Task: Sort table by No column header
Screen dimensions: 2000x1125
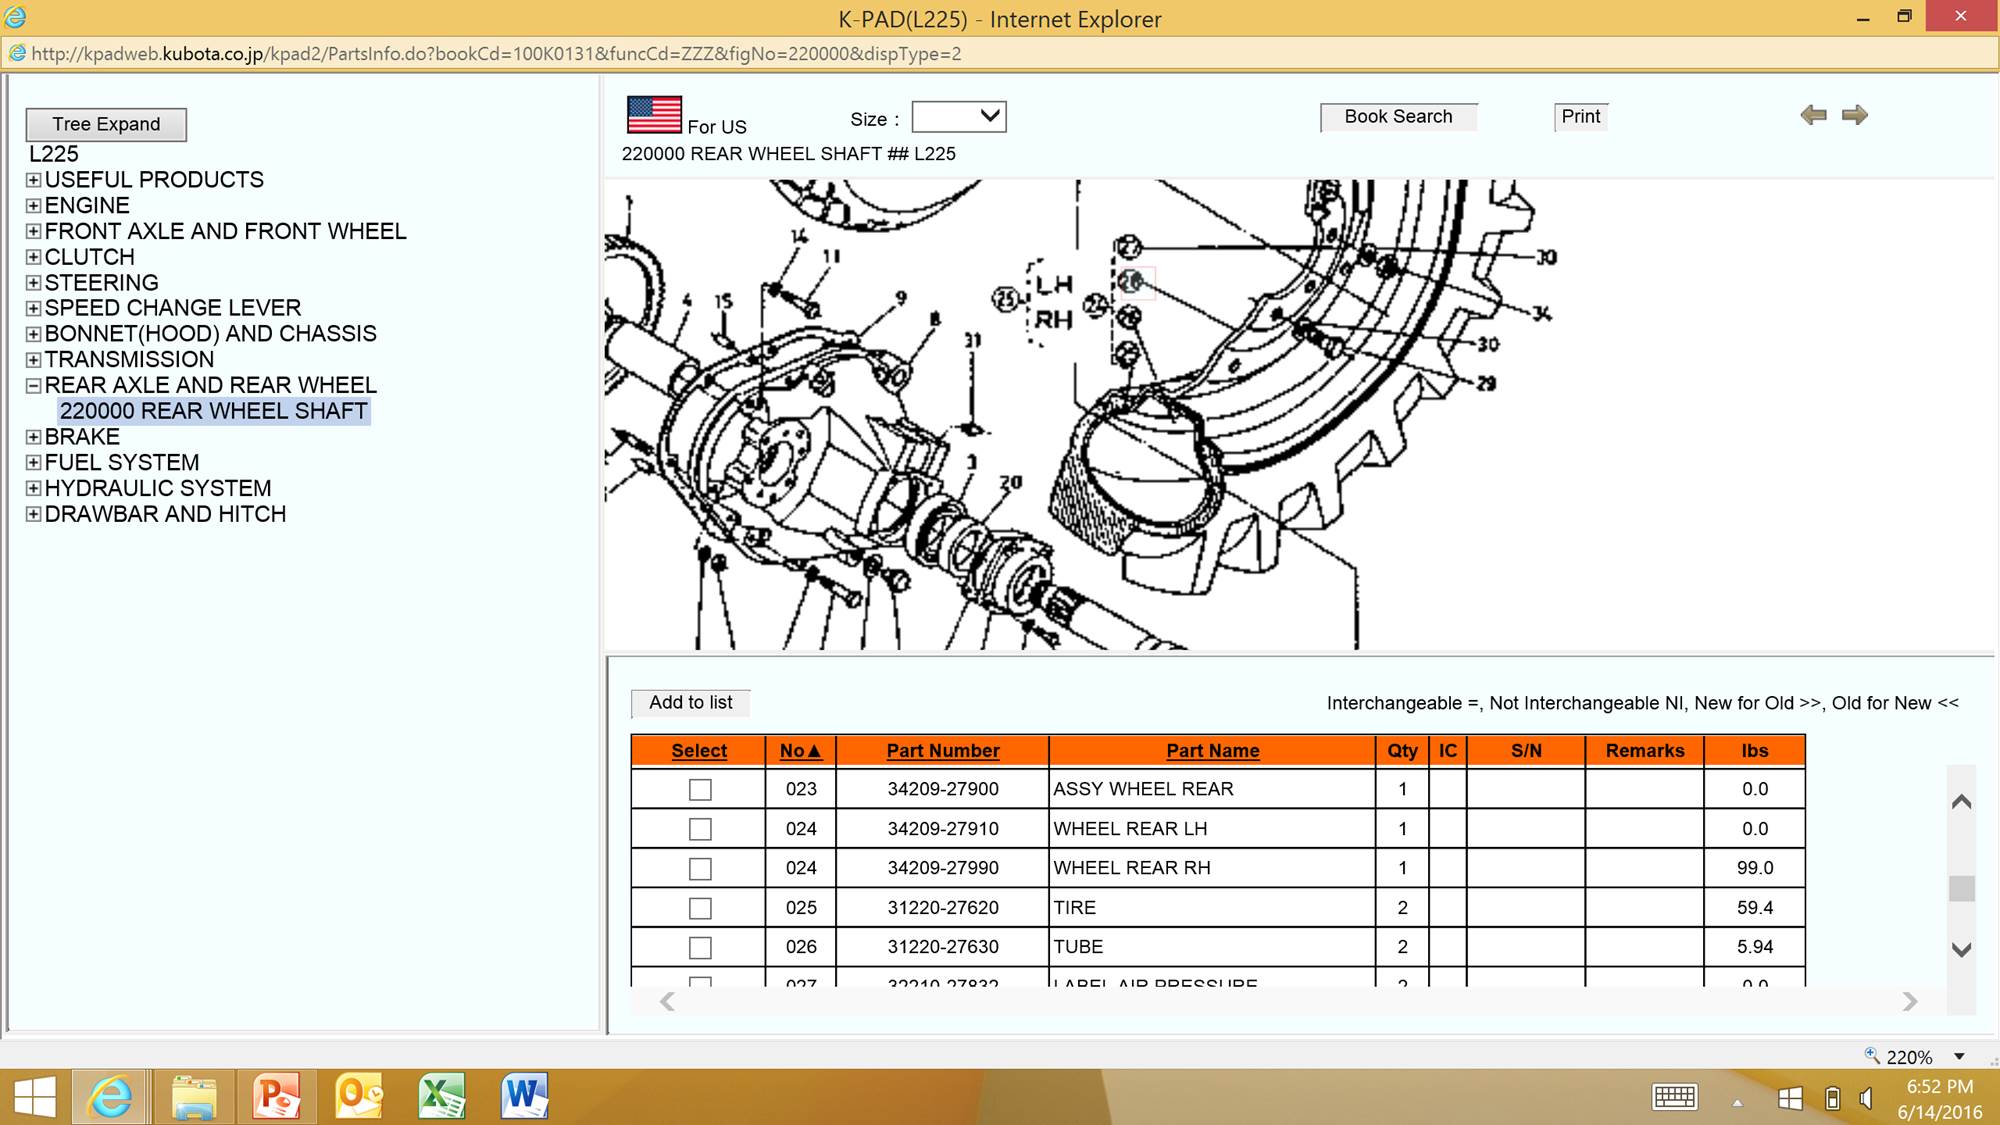Action: pos(800,751)
